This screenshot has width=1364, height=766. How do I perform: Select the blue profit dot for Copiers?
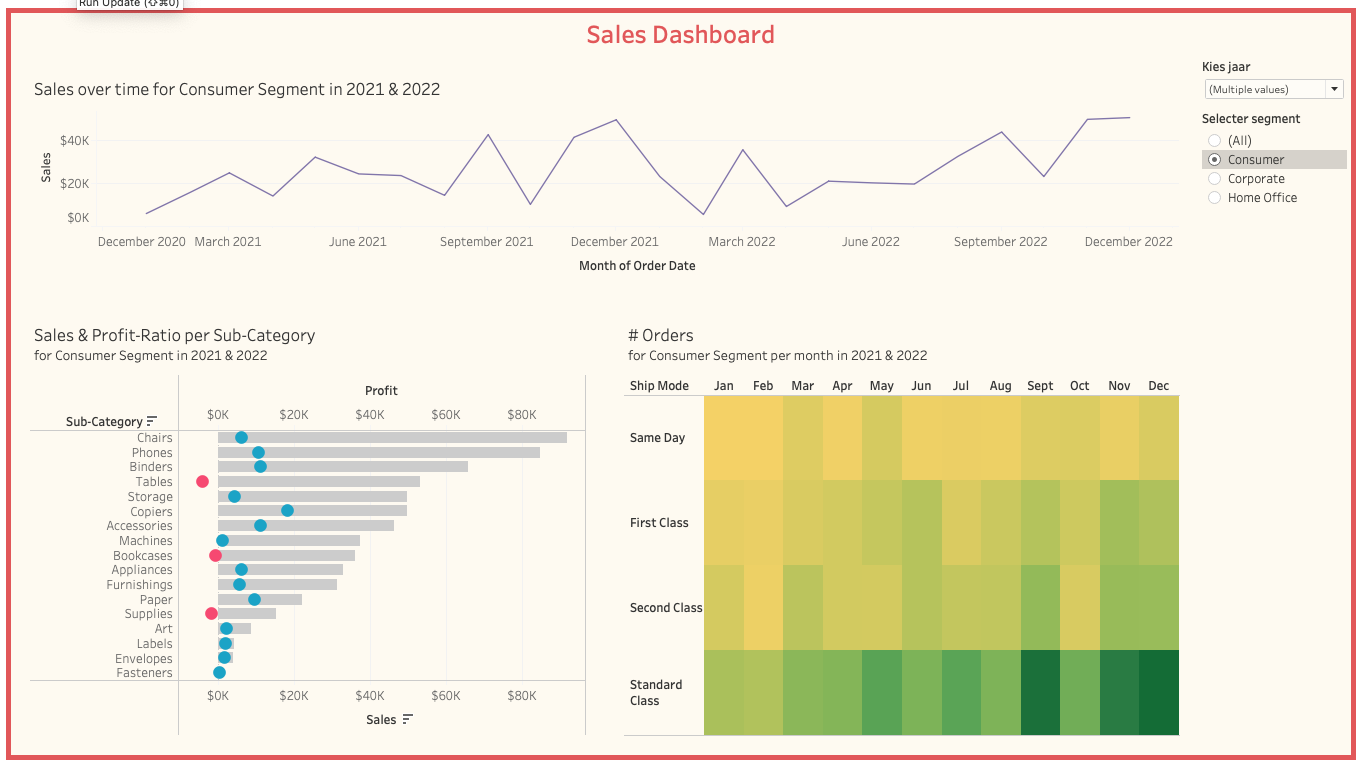point(287,511)
